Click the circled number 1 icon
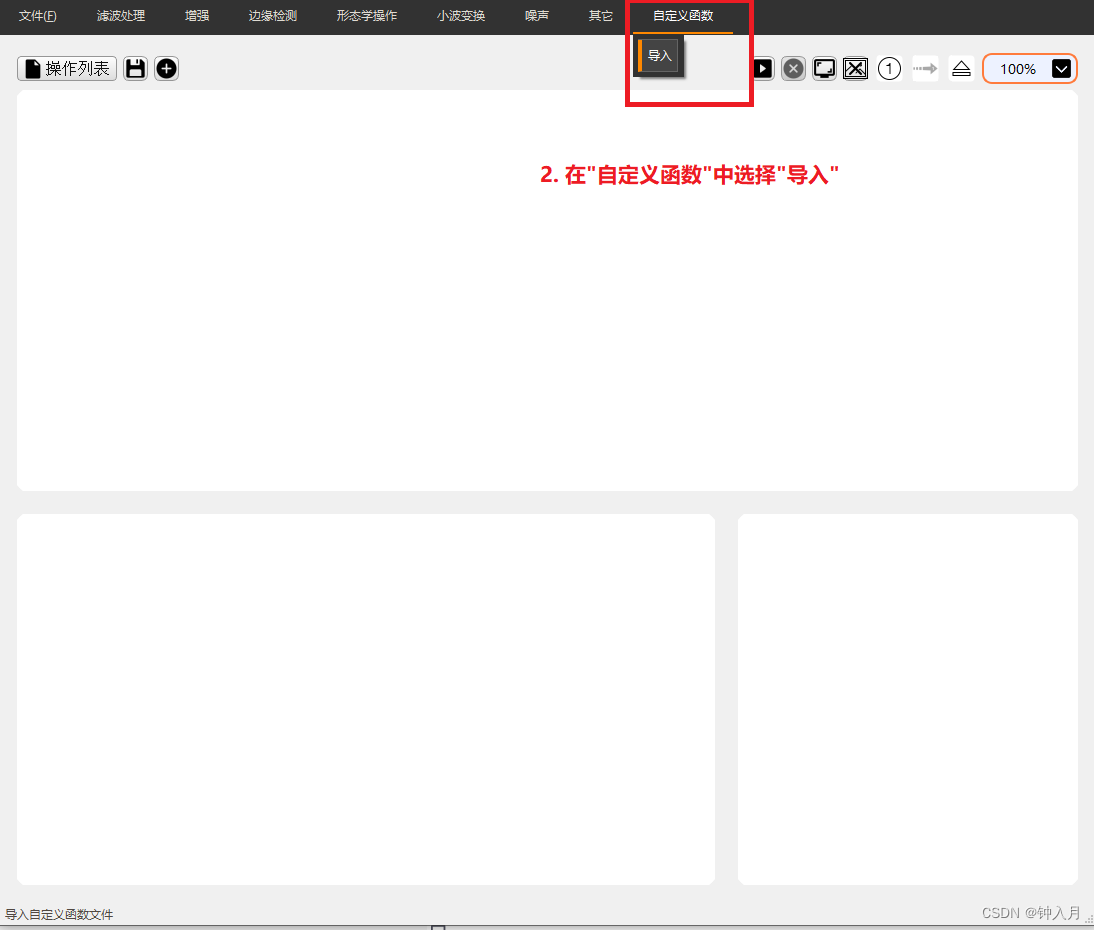This screenshot has width=1094, height=930. pos(889,68)
